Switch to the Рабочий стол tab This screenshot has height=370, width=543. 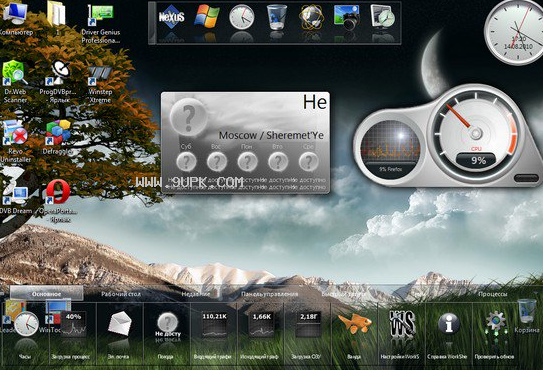coord(121,294)
